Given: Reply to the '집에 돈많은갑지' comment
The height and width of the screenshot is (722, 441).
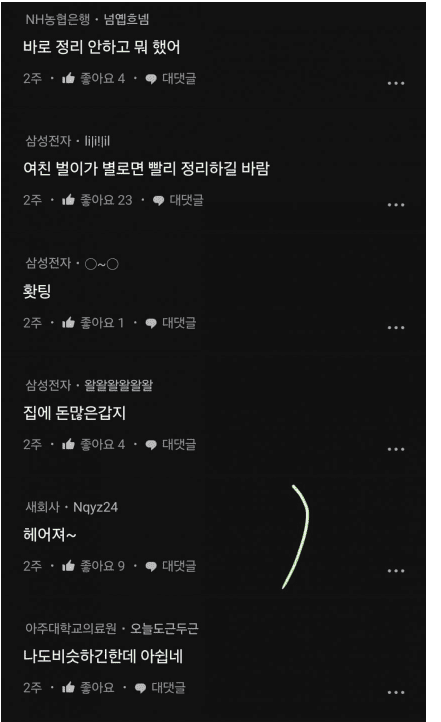Looking at the screenshot, I should coord(170,444).
